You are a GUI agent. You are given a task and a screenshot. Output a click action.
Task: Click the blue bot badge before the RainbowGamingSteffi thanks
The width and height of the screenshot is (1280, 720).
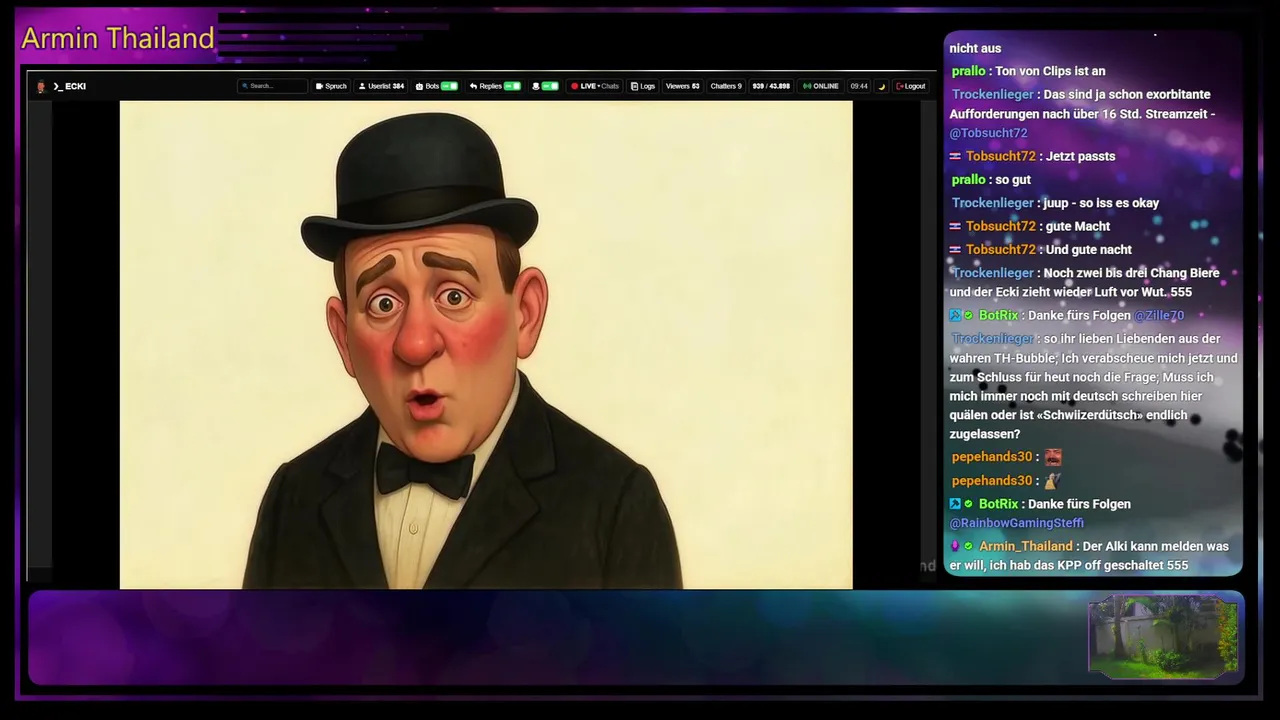[x=955, y=504]
